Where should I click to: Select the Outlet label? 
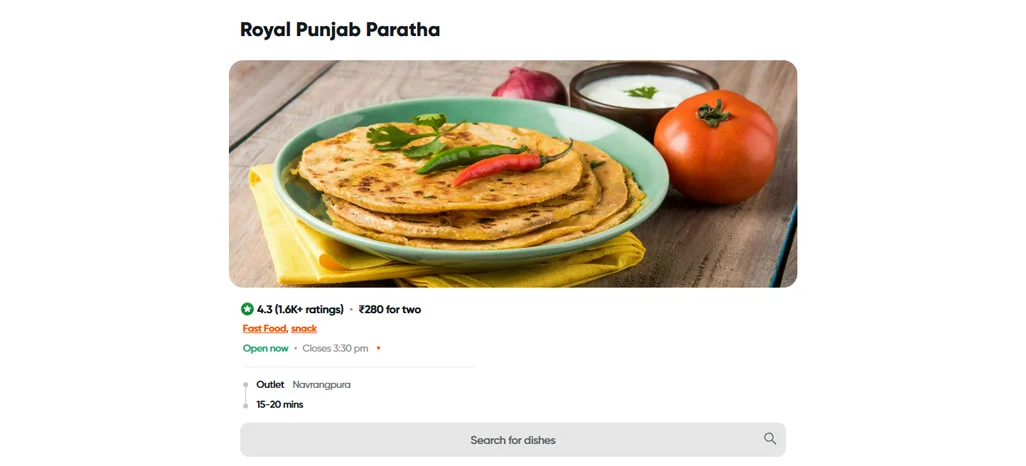pyautogui.click(x=270, y=385)
